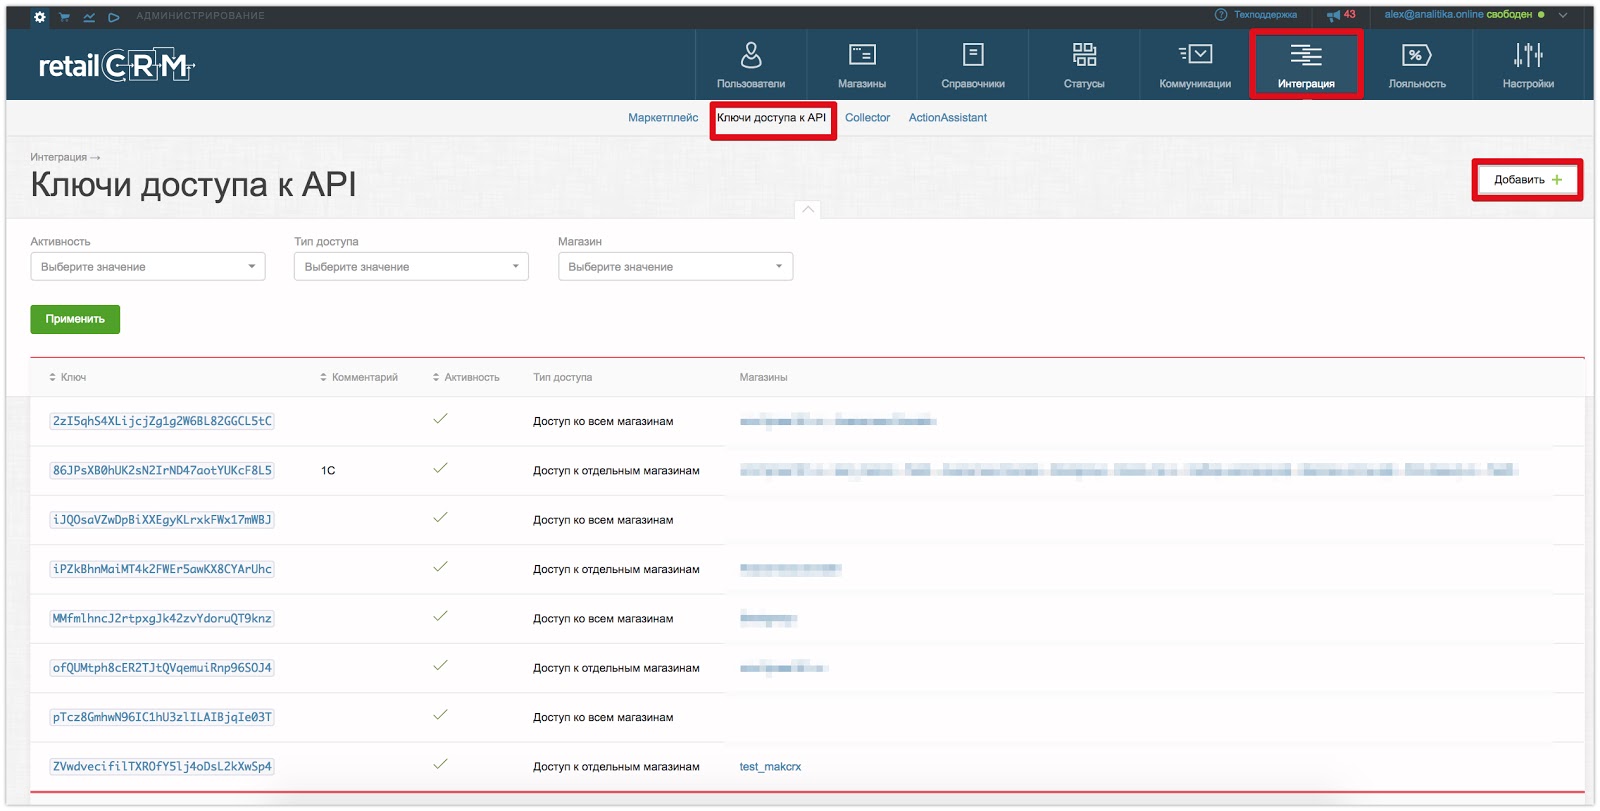Open API key MMfmlhncJ2rtpxgJk42zvYdoruQT9knz
Image resolution: width=1600 pixels, height=811 pixels.
click(162, 618)
